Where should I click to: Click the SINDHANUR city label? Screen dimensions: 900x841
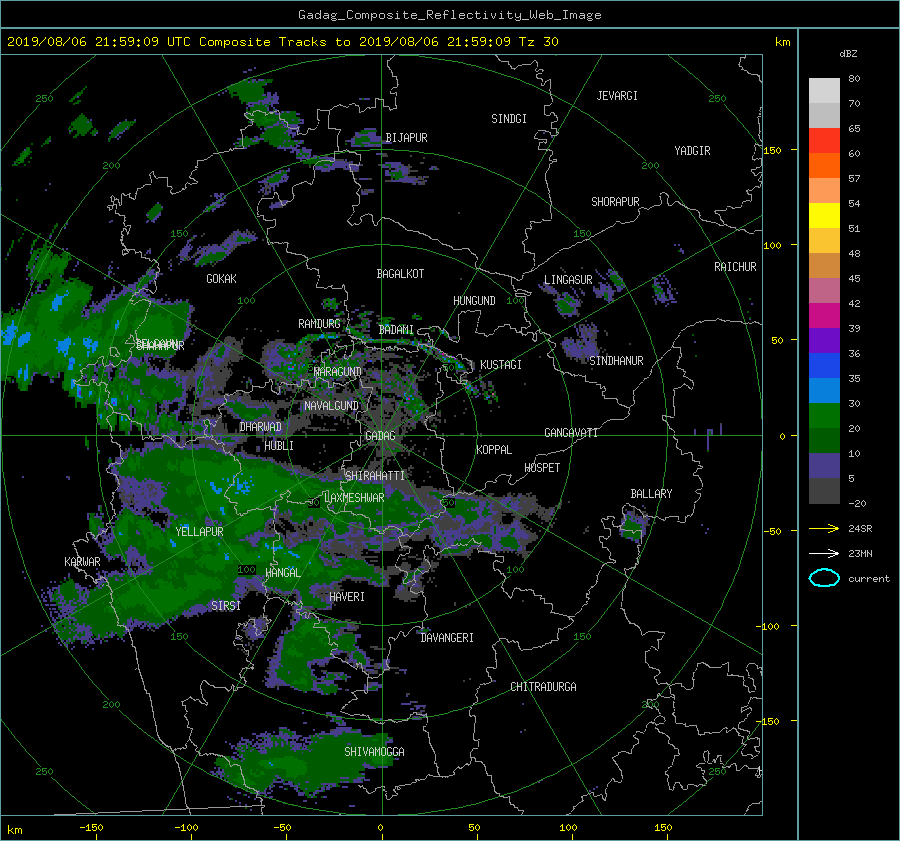click(x=616, y=361)
